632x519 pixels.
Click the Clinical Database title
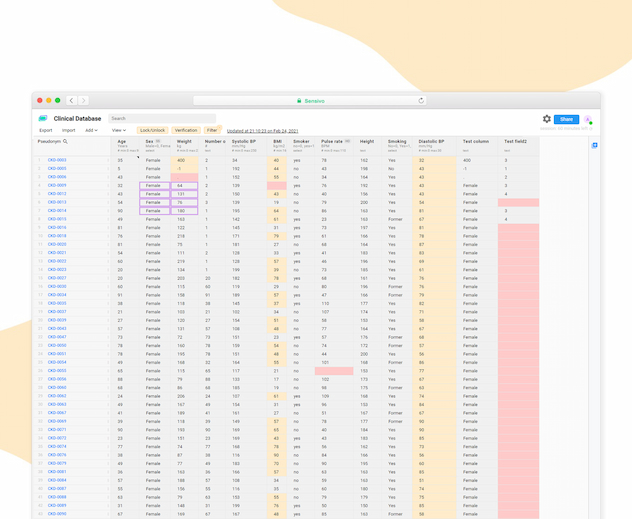coord(77,118)
